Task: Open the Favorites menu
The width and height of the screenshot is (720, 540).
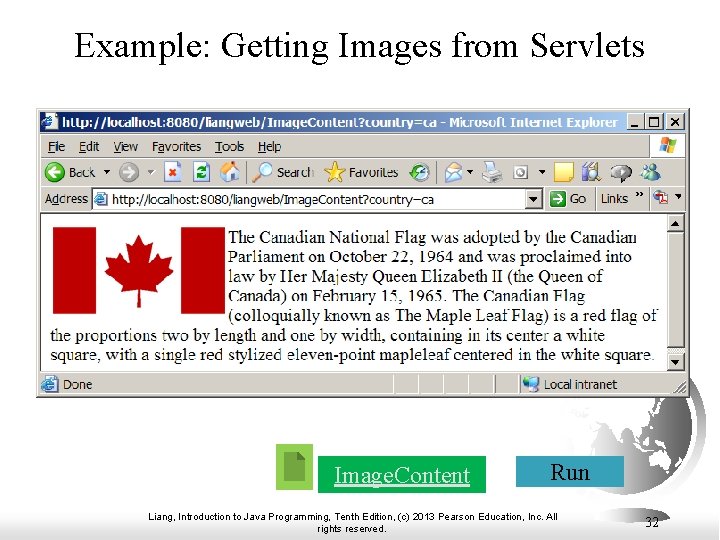Action: pos(176,146)
